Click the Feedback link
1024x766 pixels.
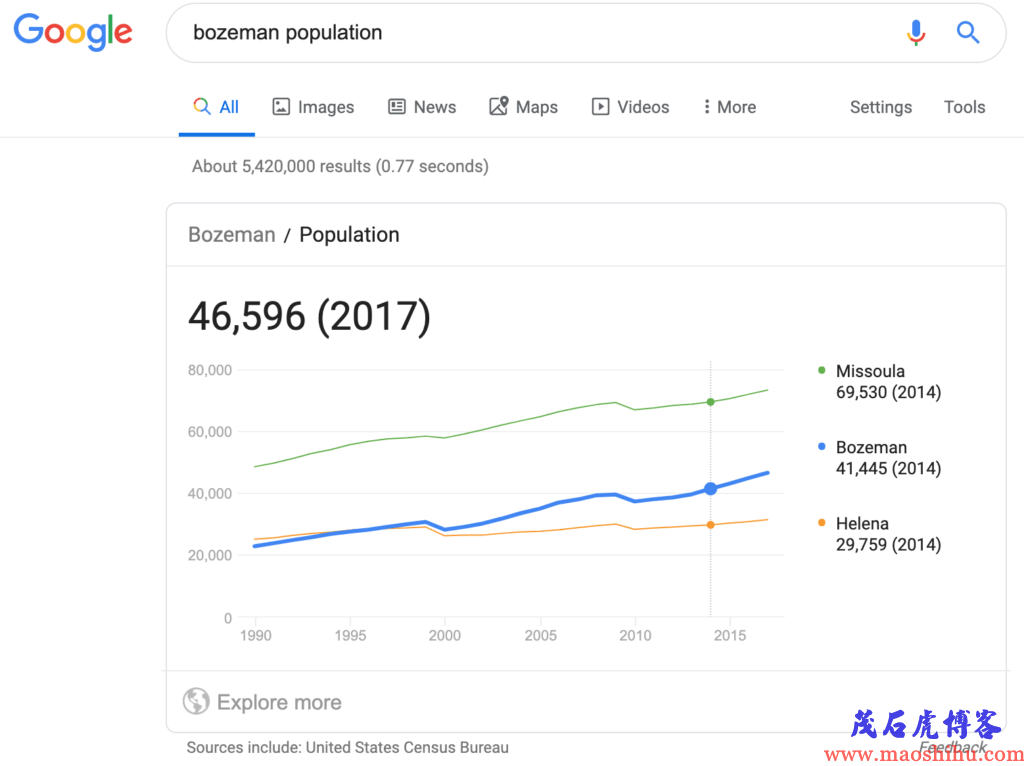tap(953, 746)
